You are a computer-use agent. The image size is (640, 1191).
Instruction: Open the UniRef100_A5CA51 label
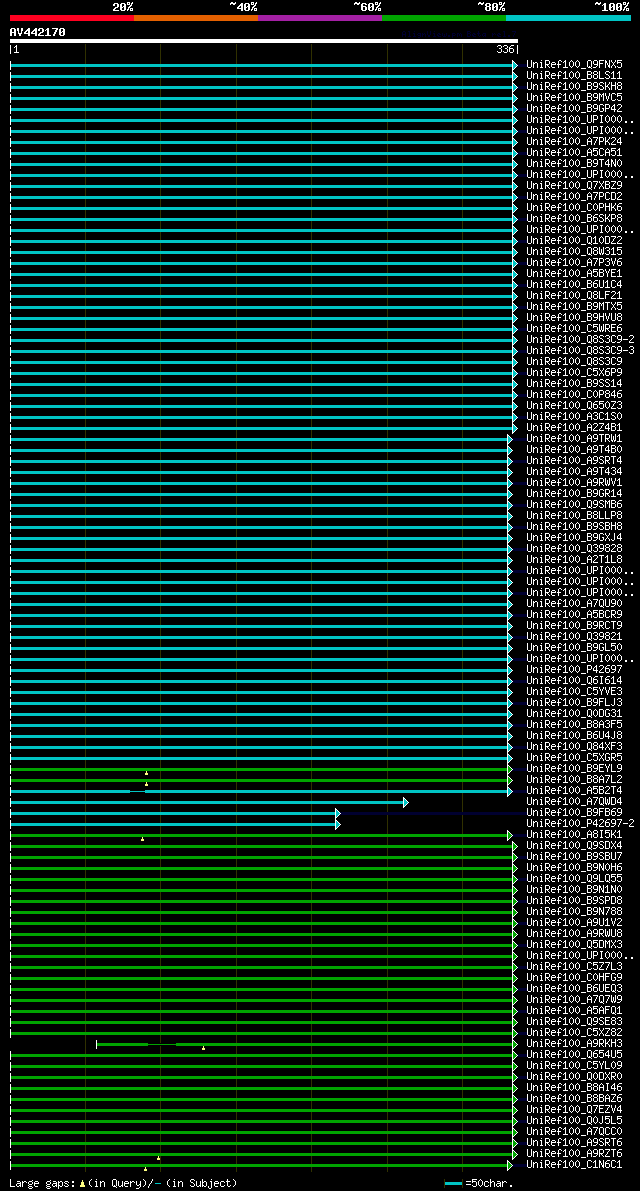click(574, 153)
